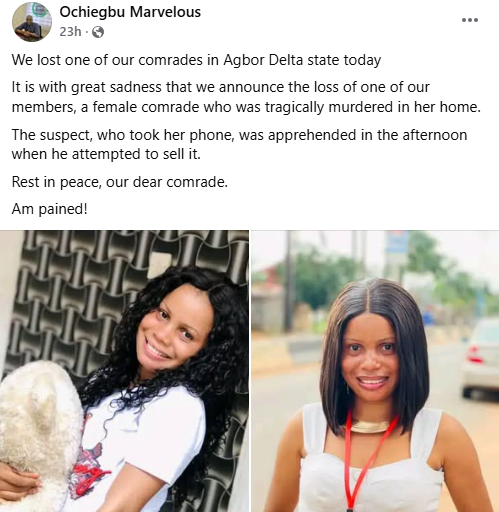The image size is (499, 512).
Task: Click the "Rest in peace, our dear comrade." line
Action: [120, 182]
